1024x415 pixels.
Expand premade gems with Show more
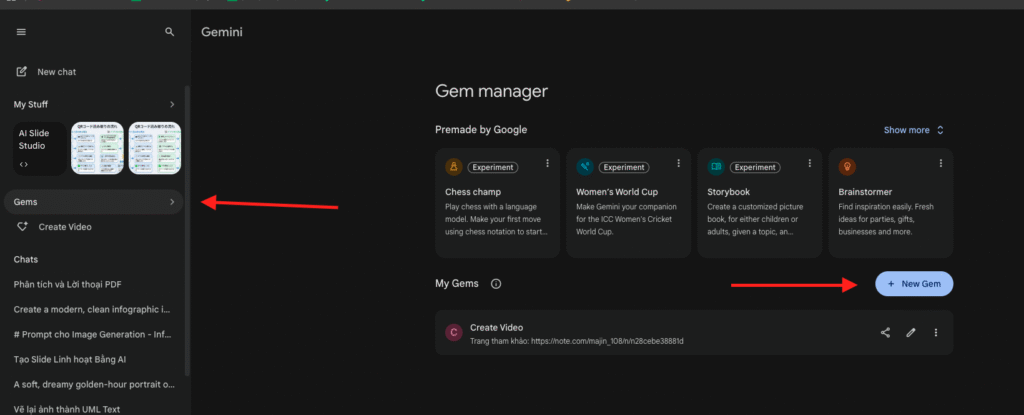click(x=914, y=130)
